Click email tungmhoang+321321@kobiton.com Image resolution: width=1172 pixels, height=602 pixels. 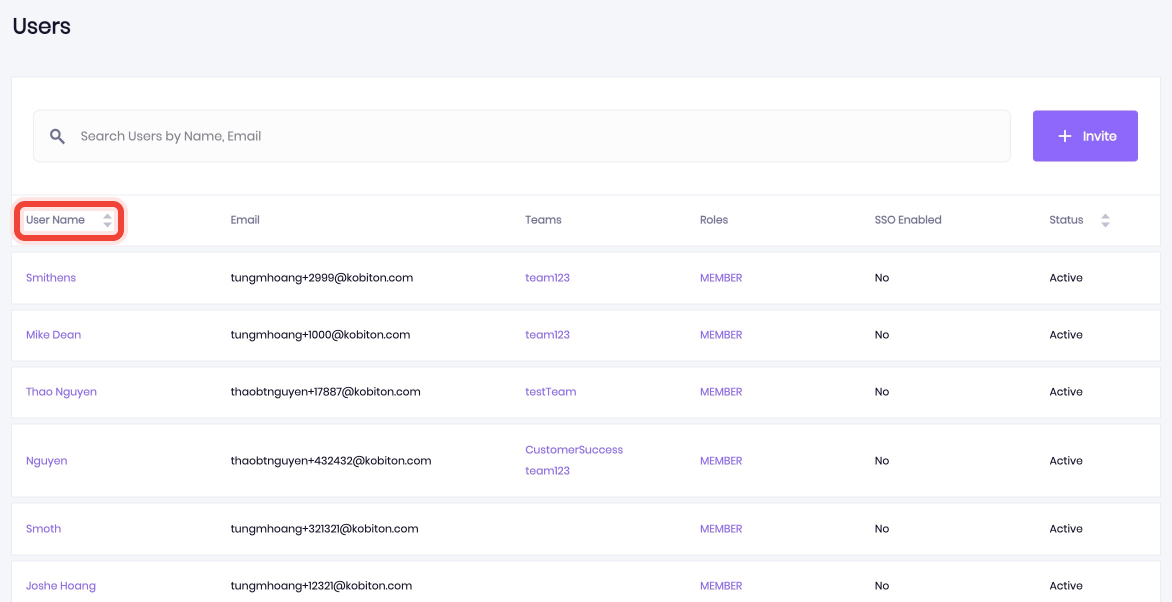(x=324, y=529)
